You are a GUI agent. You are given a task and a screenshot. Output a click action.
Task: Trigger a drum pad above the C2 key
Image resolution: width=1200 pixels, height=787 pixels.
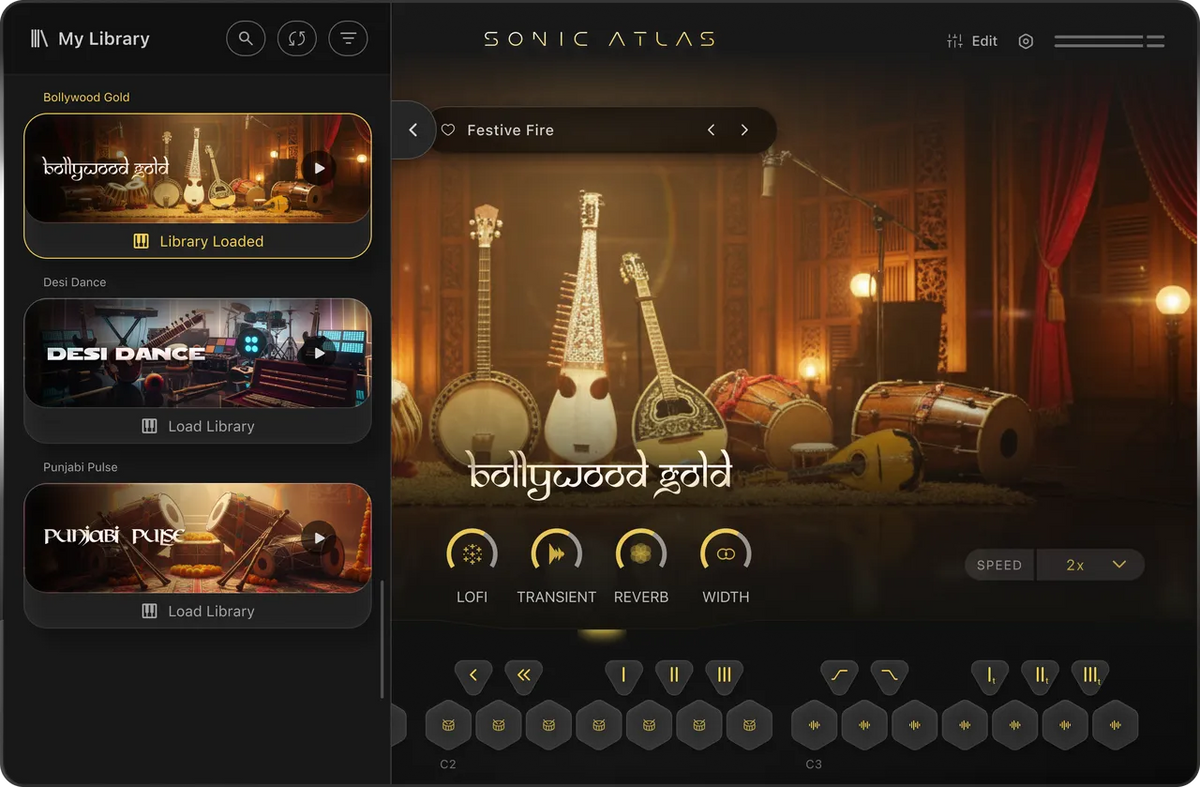click(448, 724)
